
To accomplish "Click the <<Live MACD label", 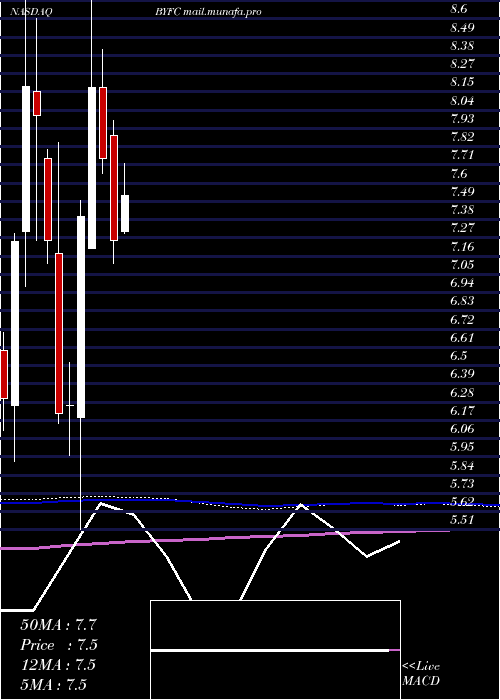I will pyautogui.click(x=421, y=674).
